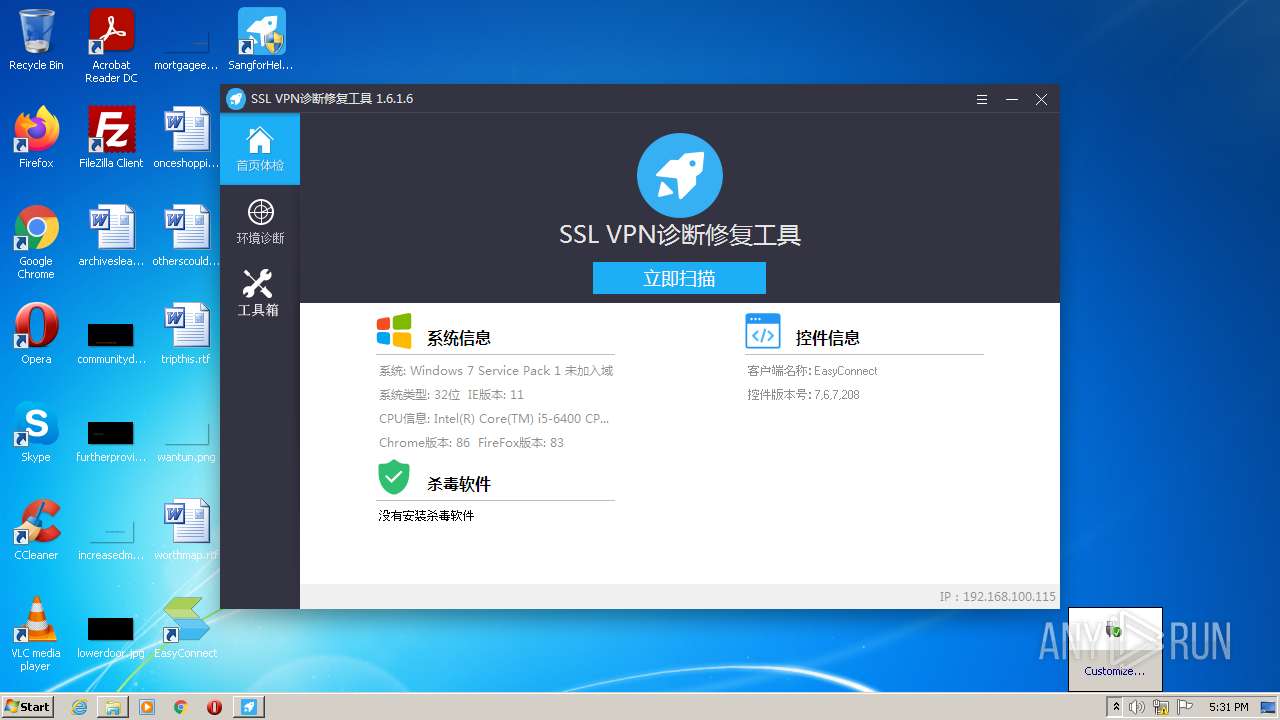Screen dimensions: 1280x720
Task: Close the SSL VPN tool window
Action: (x=1041, y=99)
